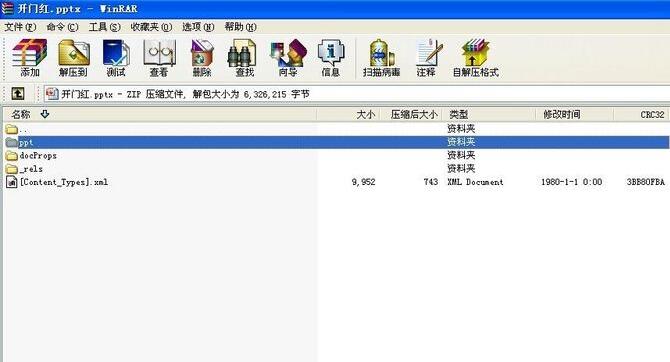Click the SFX (自解压格式) icon
The width and height of the screenshot is (670, 362).
(476, 58)
